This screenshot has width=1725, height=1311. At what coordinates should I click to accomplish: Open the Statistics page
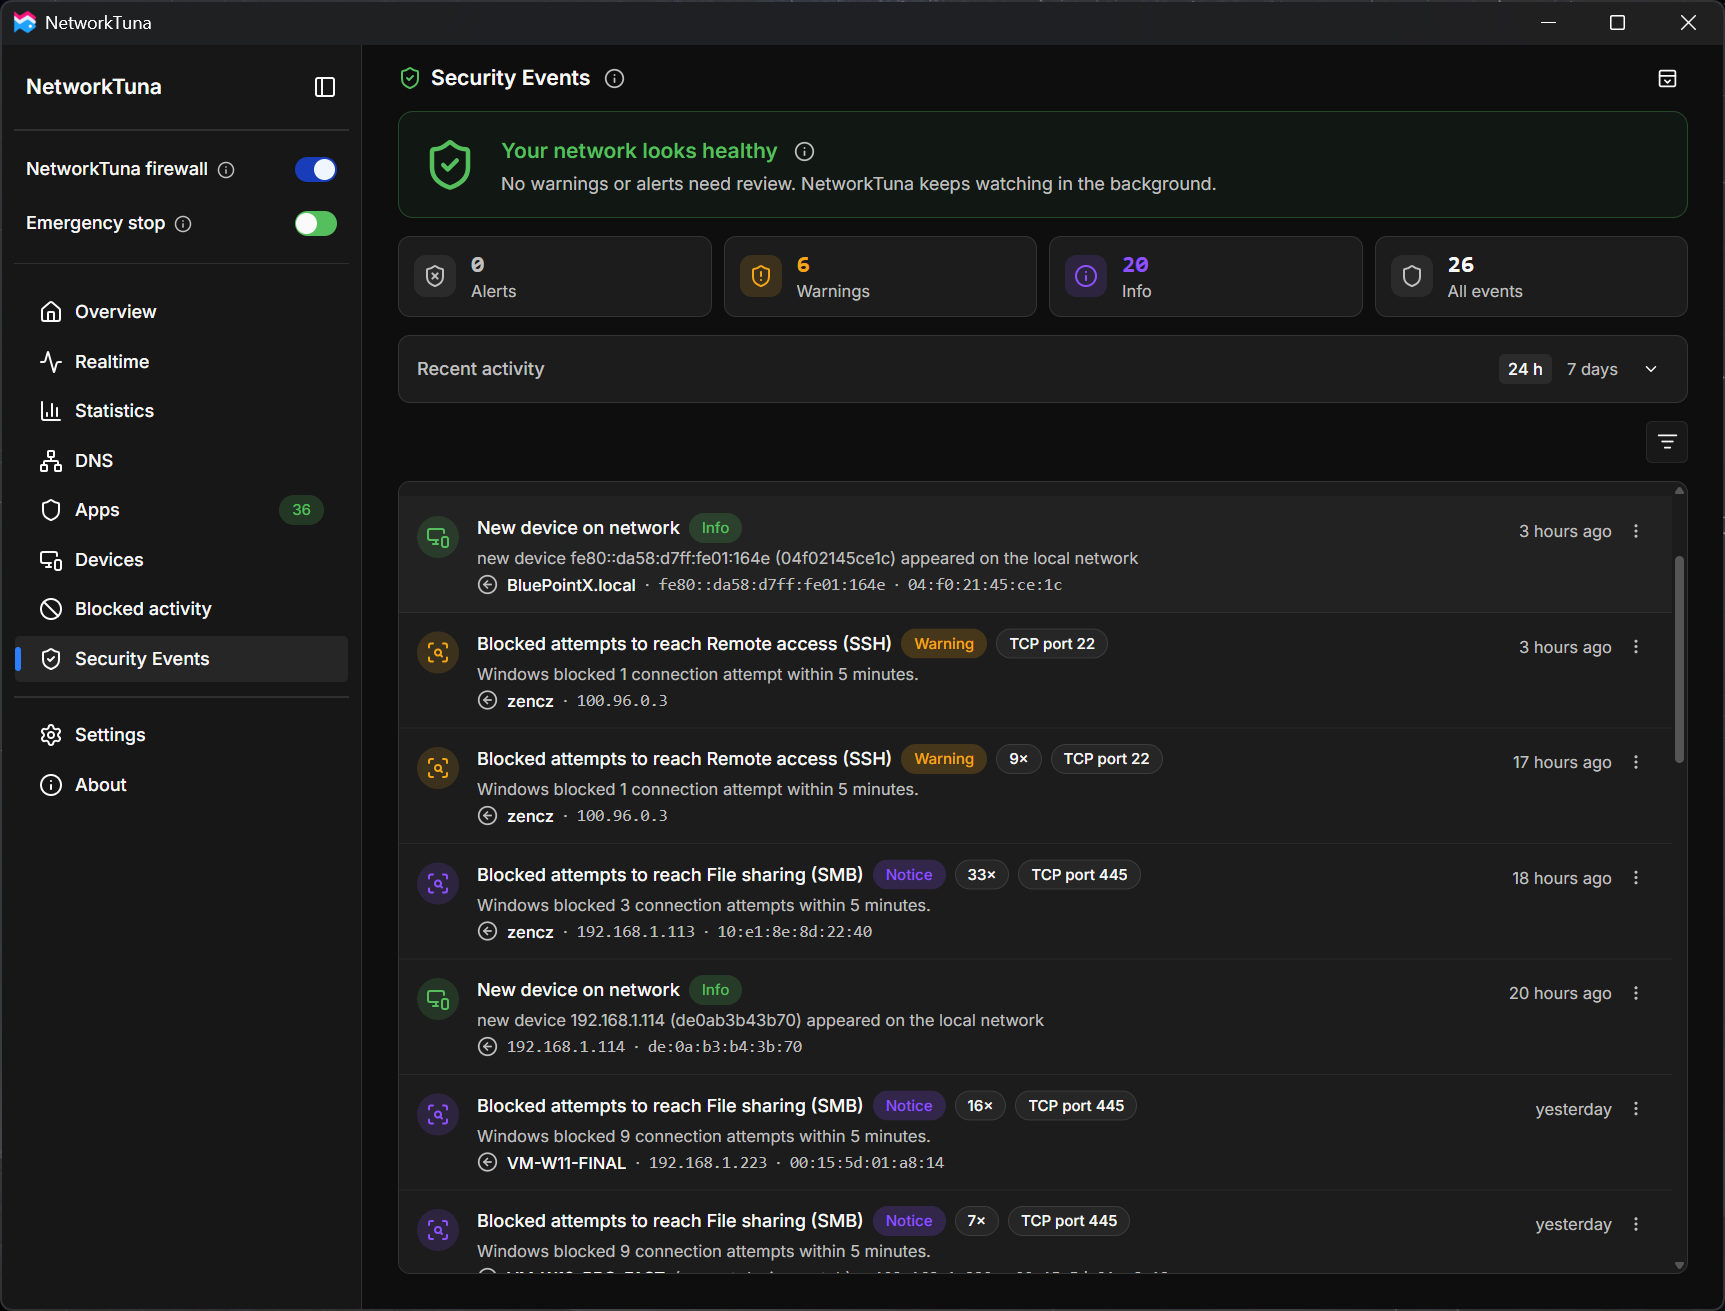click(181, 411)
